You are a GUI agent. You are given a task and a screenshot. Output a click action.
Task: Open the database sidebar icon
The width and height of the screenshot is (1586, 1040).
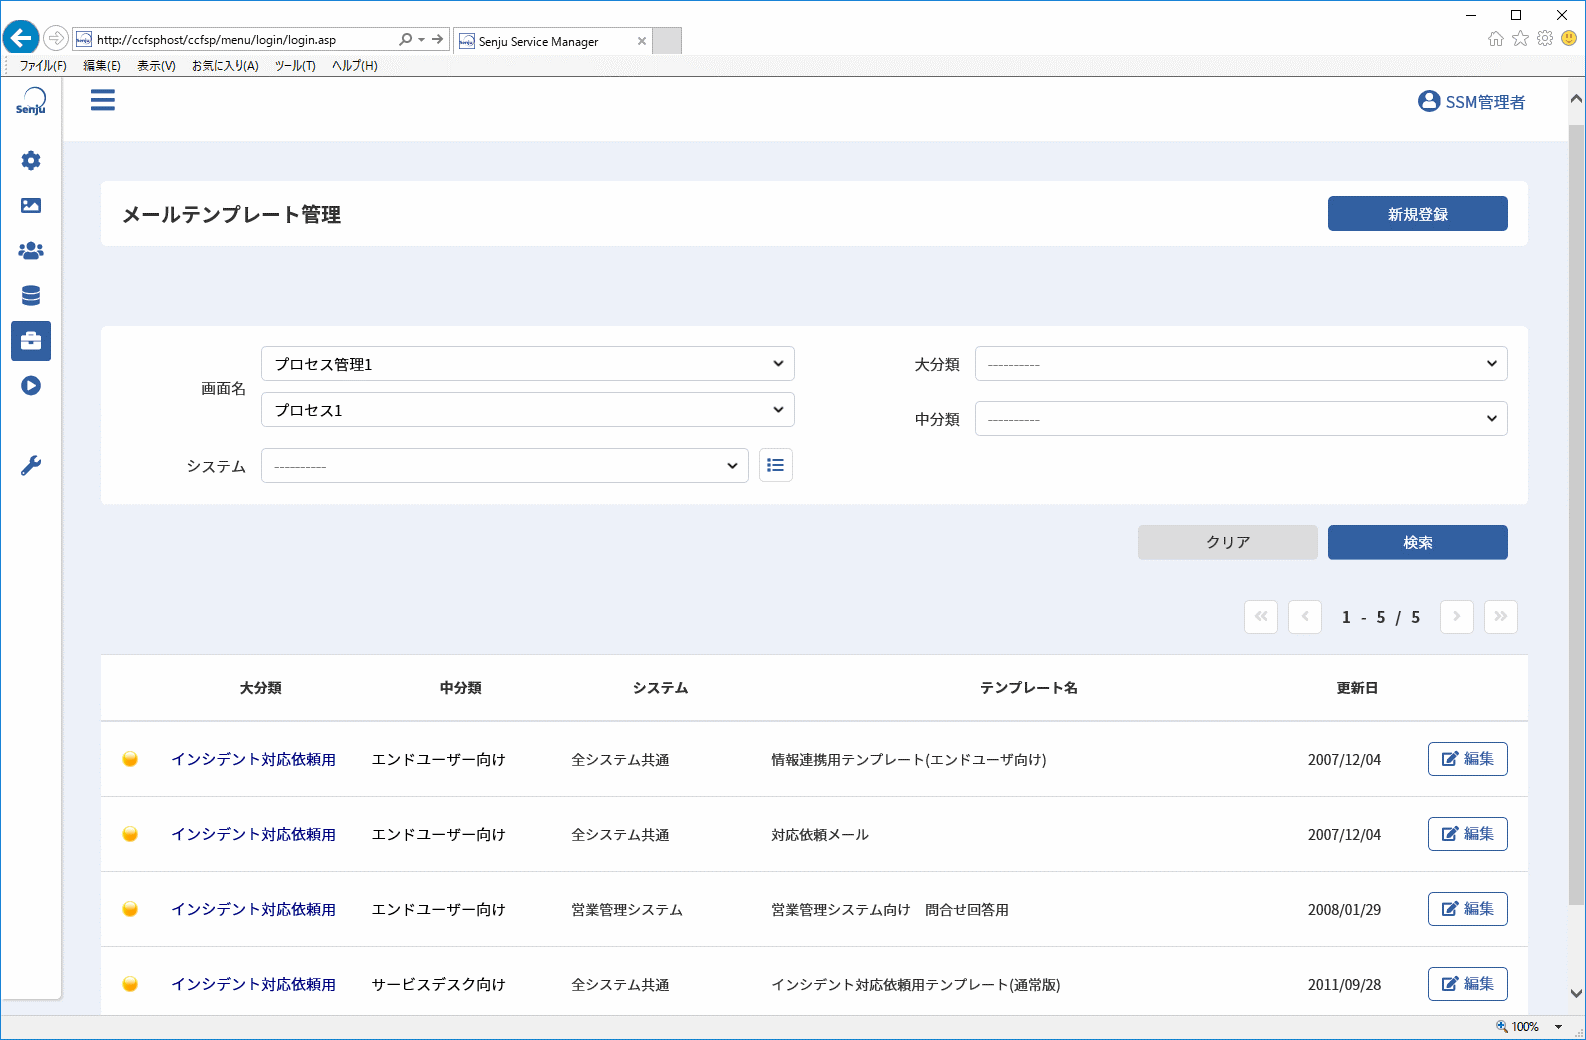click(31, 295)
